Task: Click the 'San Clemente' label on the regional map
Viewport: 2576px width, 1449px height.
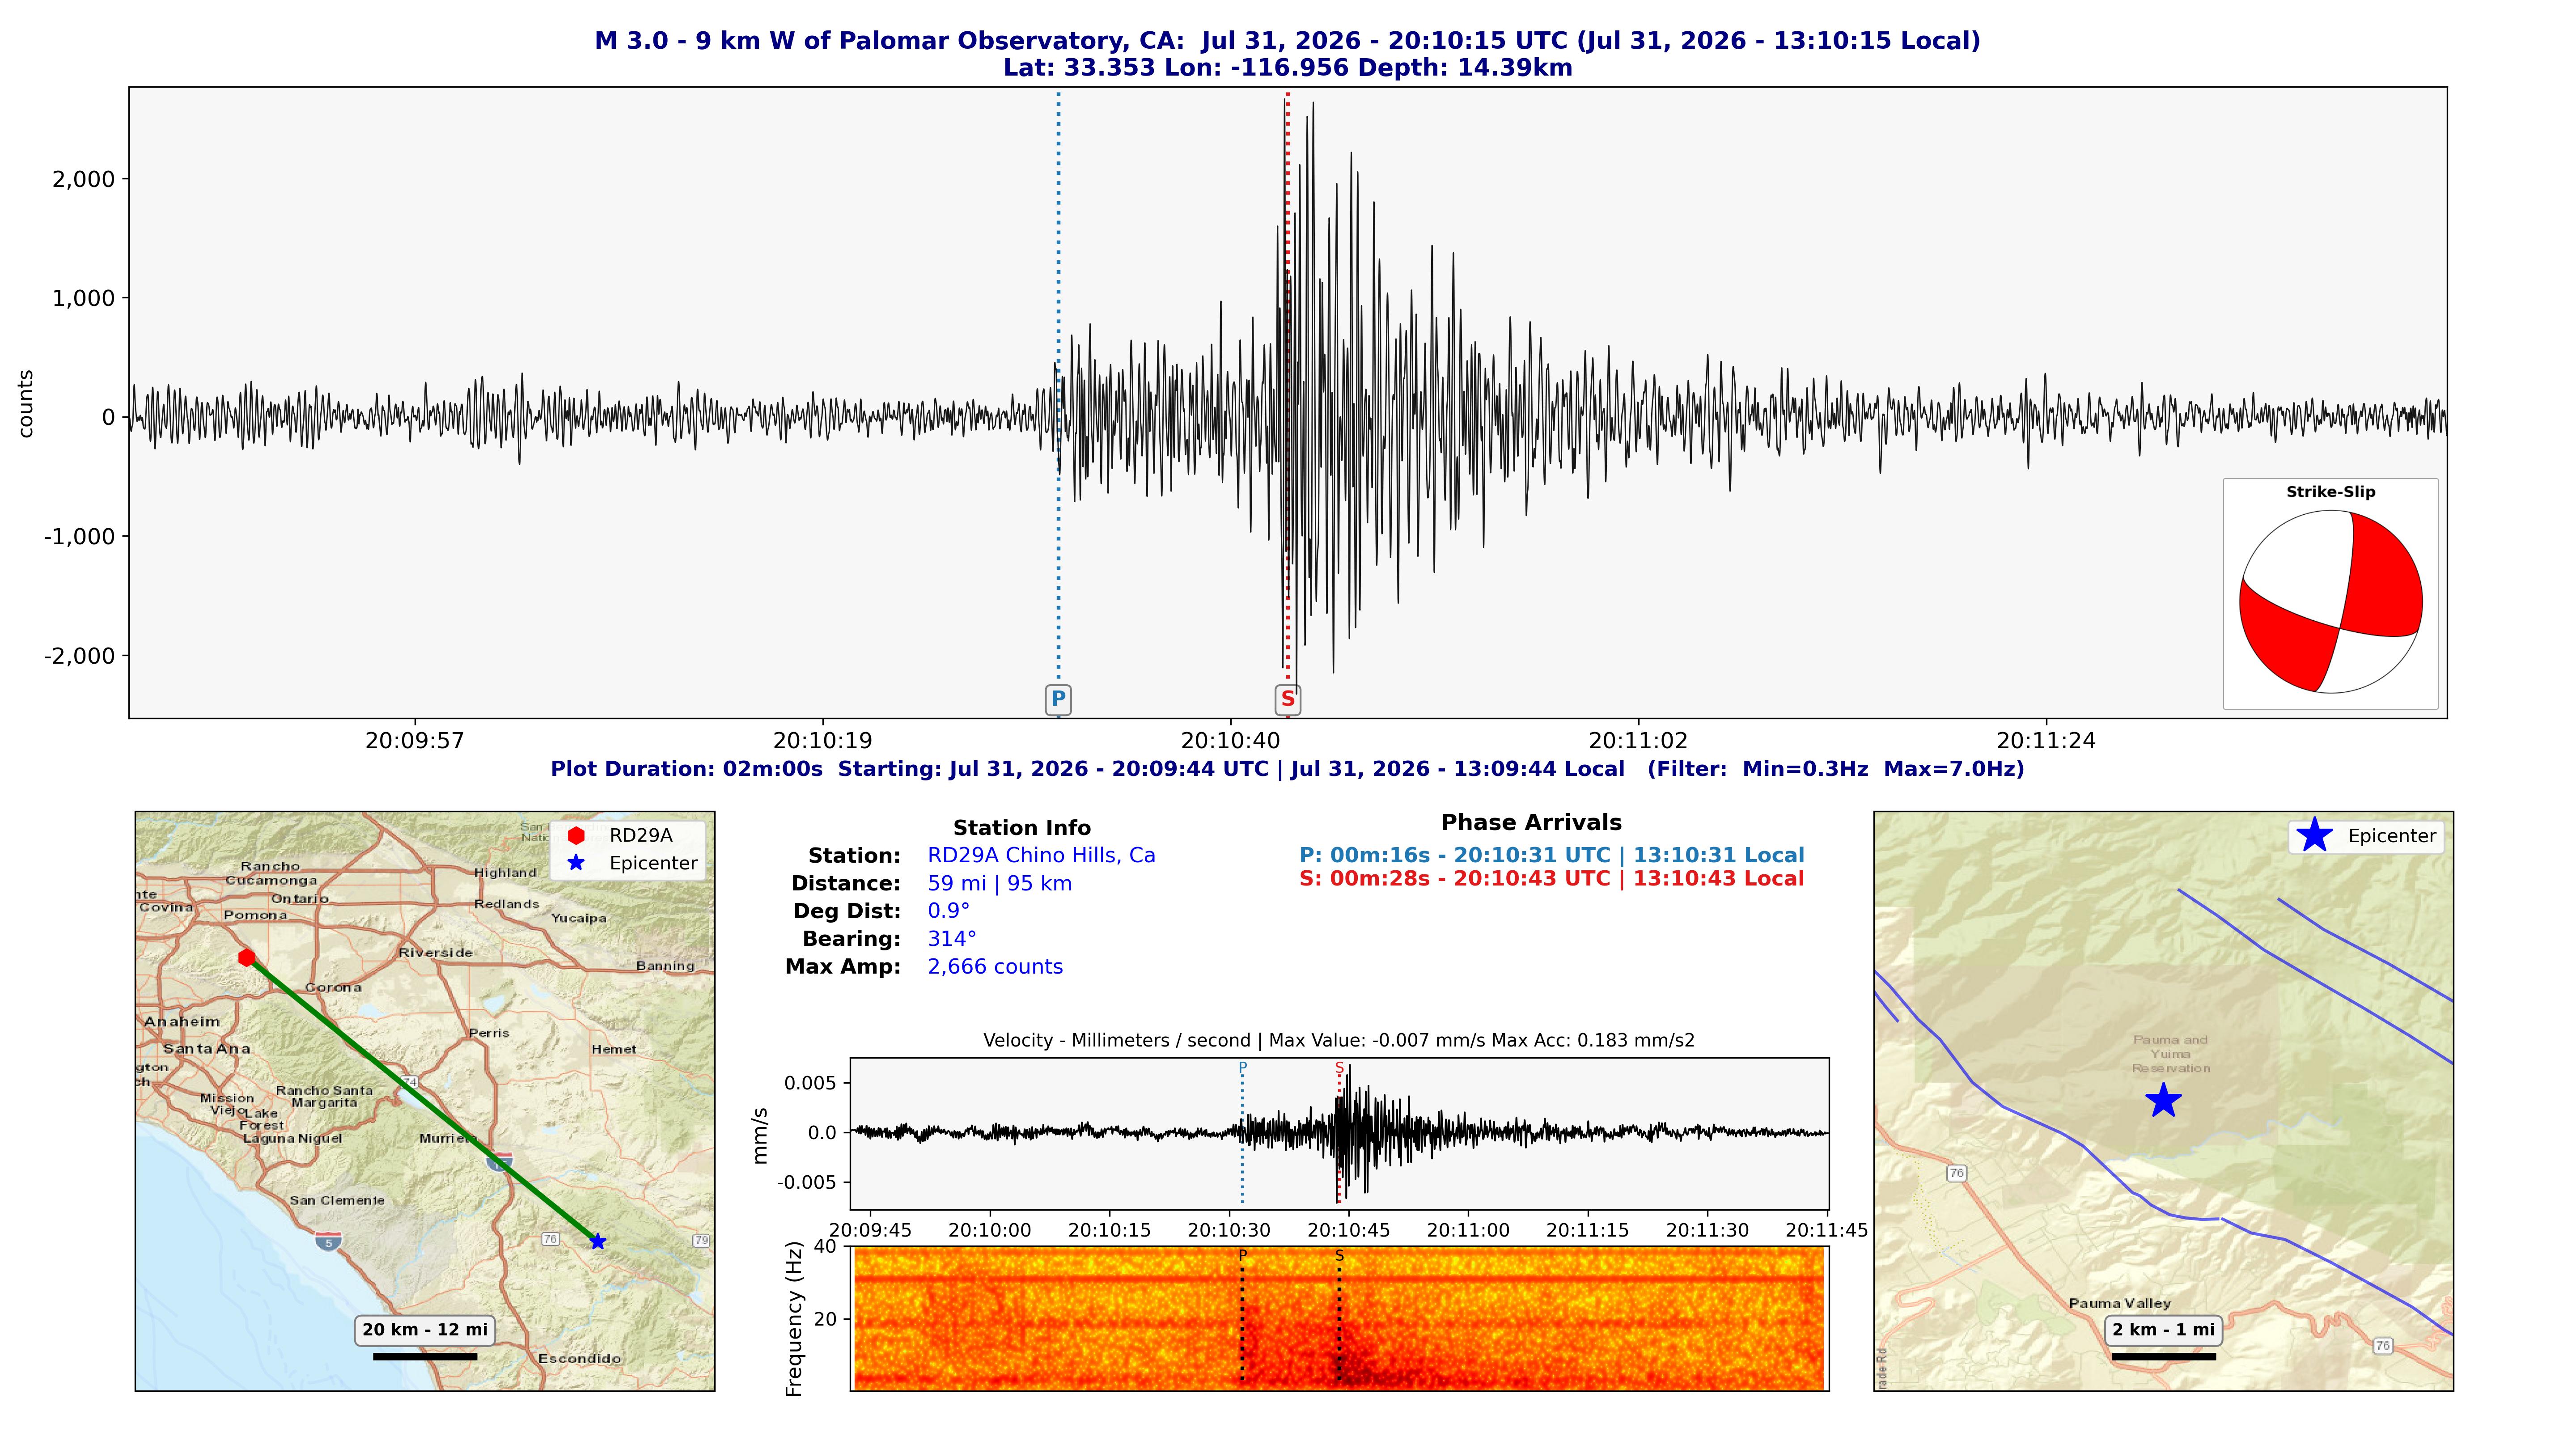Action: click(337, 1200)
